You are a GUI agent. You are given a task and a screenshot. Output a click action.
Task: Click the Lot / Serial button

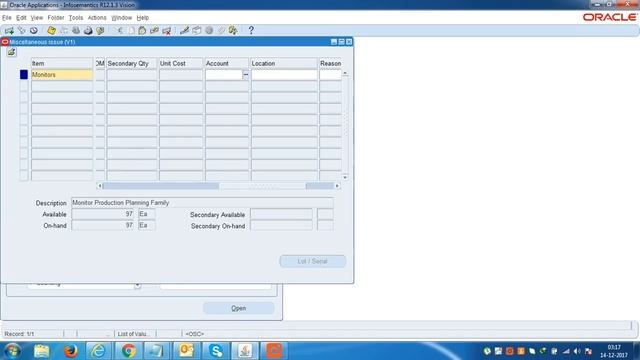coord(313,261)
